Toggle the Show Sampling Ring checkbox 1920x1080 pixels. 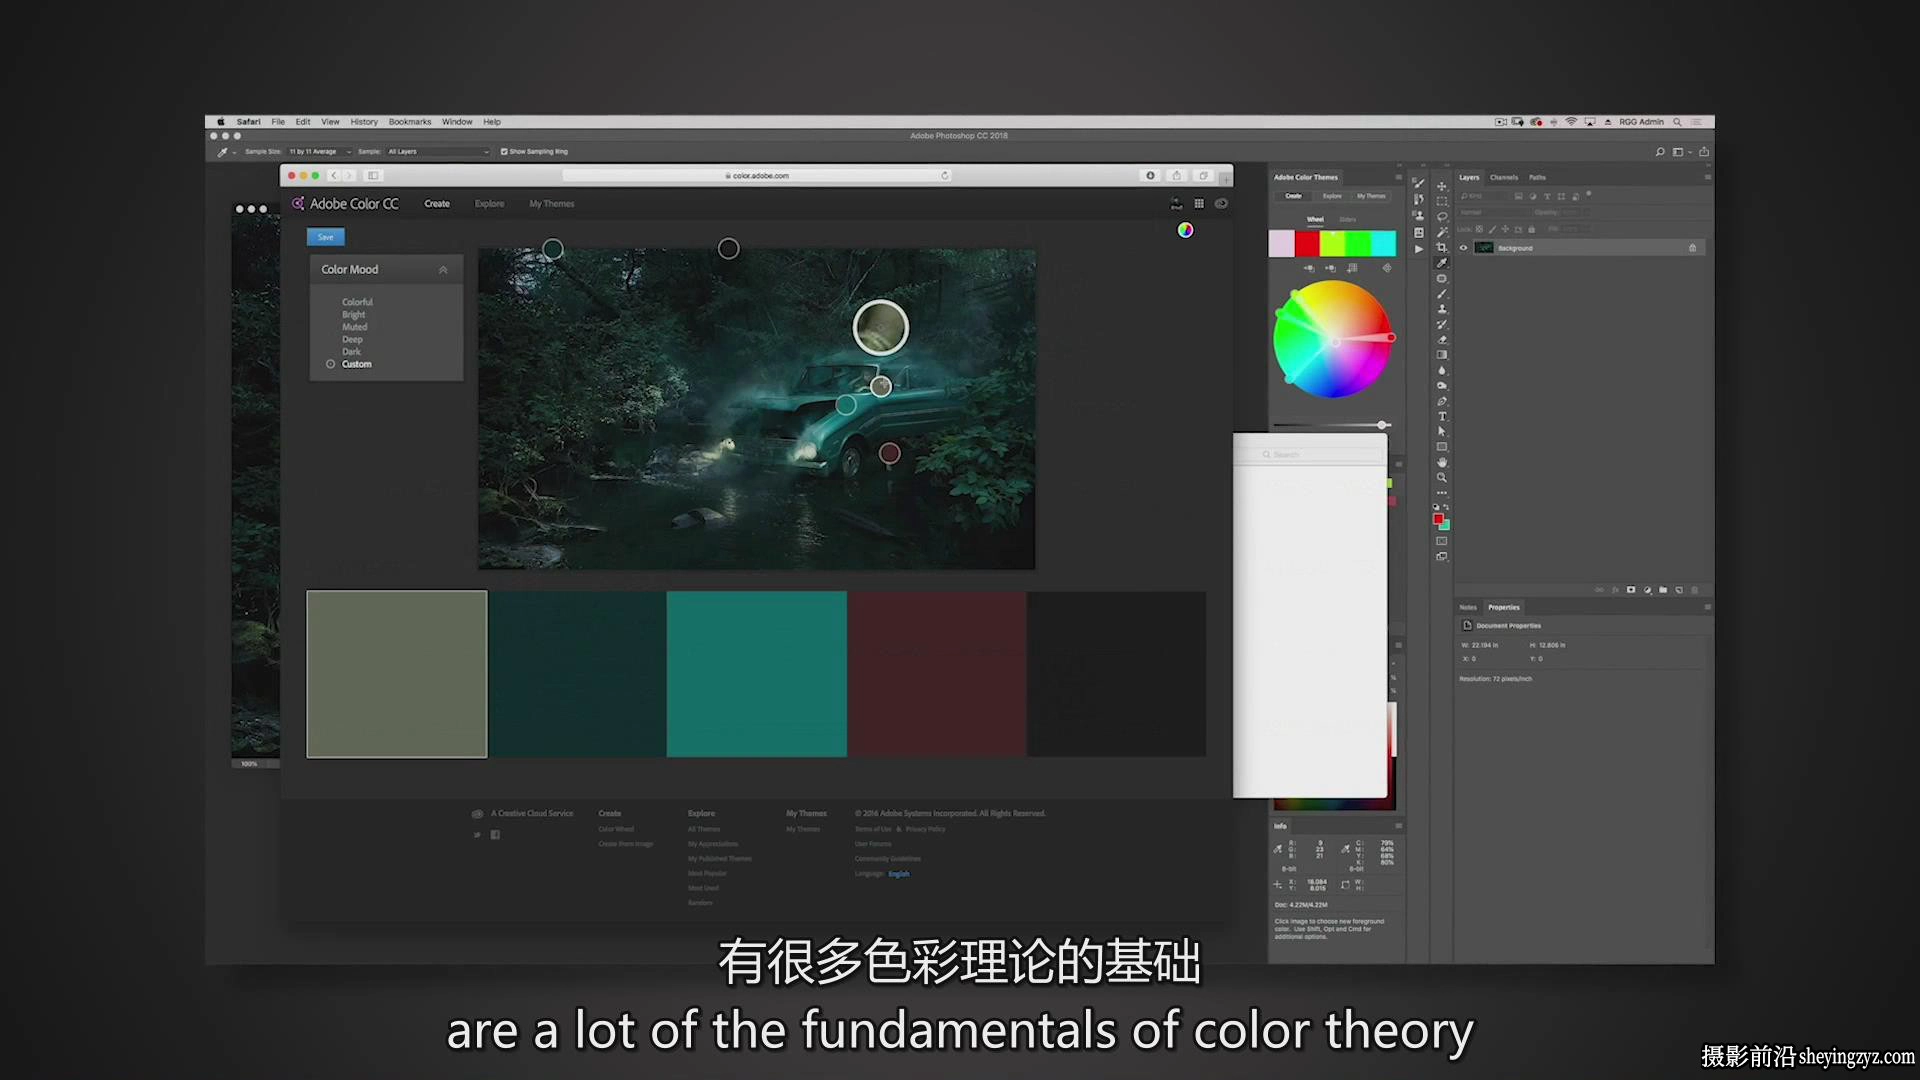coord(504,152)
